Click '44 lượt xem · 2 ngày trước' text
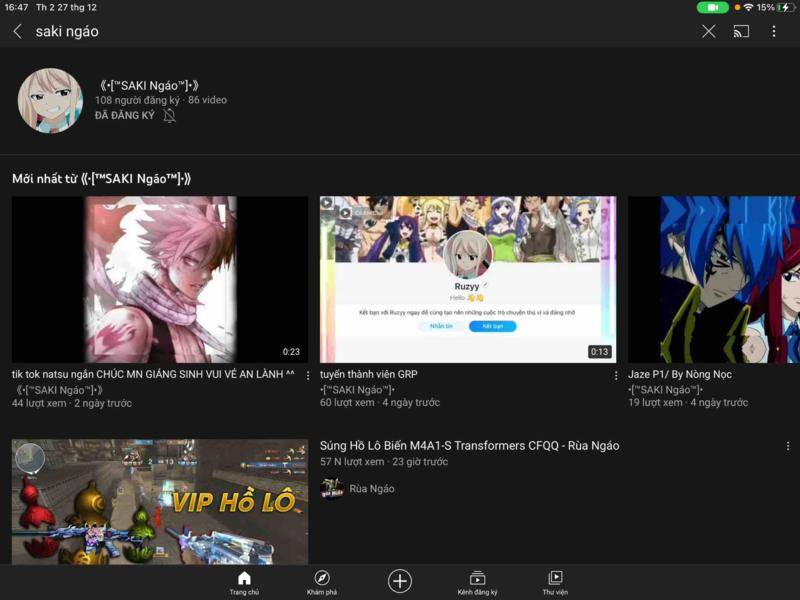 71,403
